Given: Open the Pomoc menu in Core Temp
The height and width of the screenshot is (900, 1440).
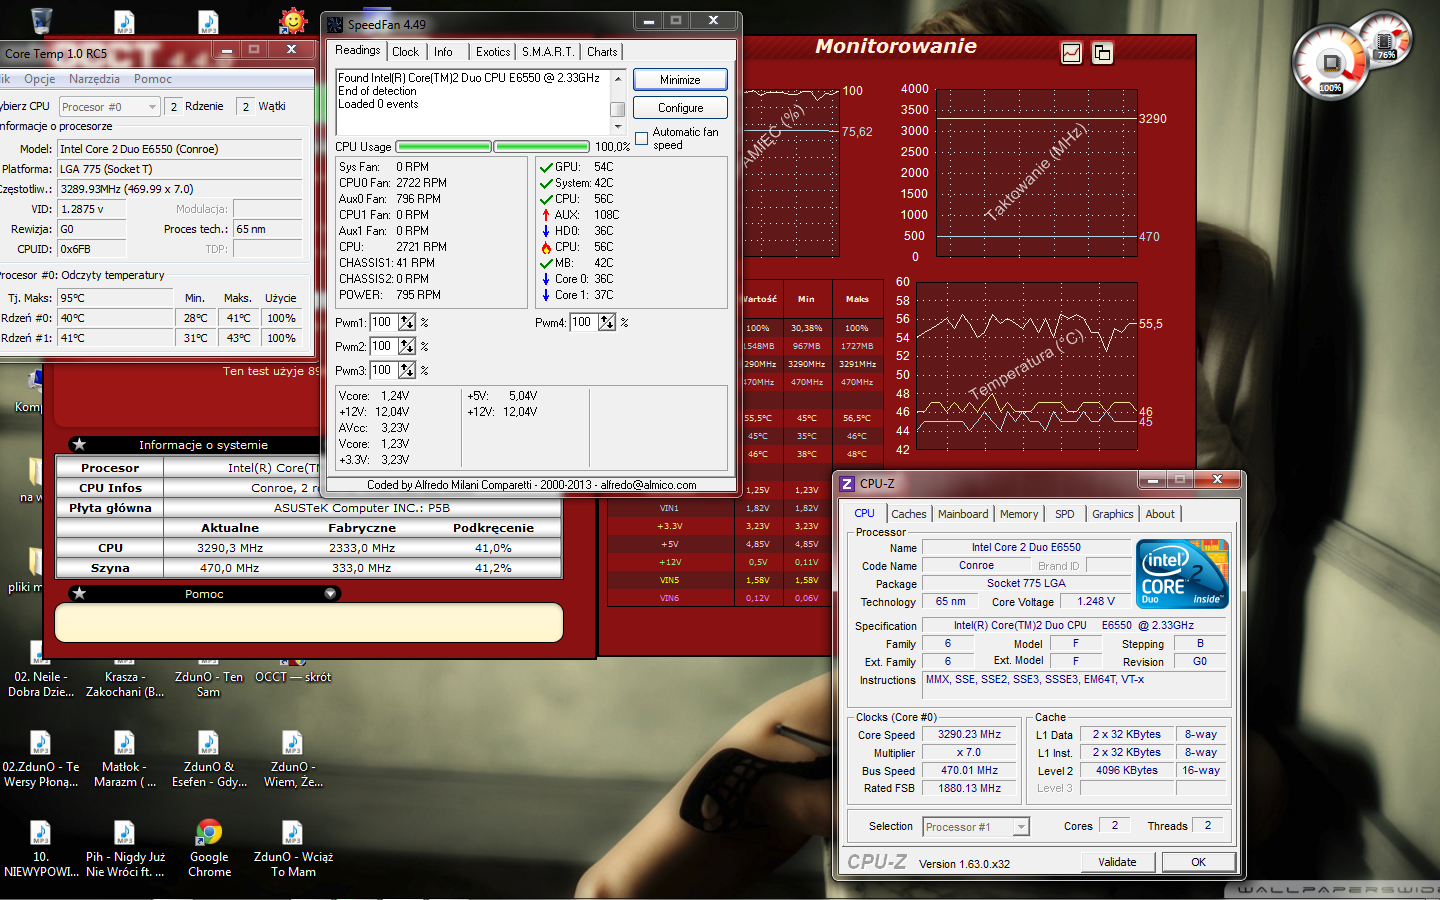Looking at the screenshot, I should [153, 79].
